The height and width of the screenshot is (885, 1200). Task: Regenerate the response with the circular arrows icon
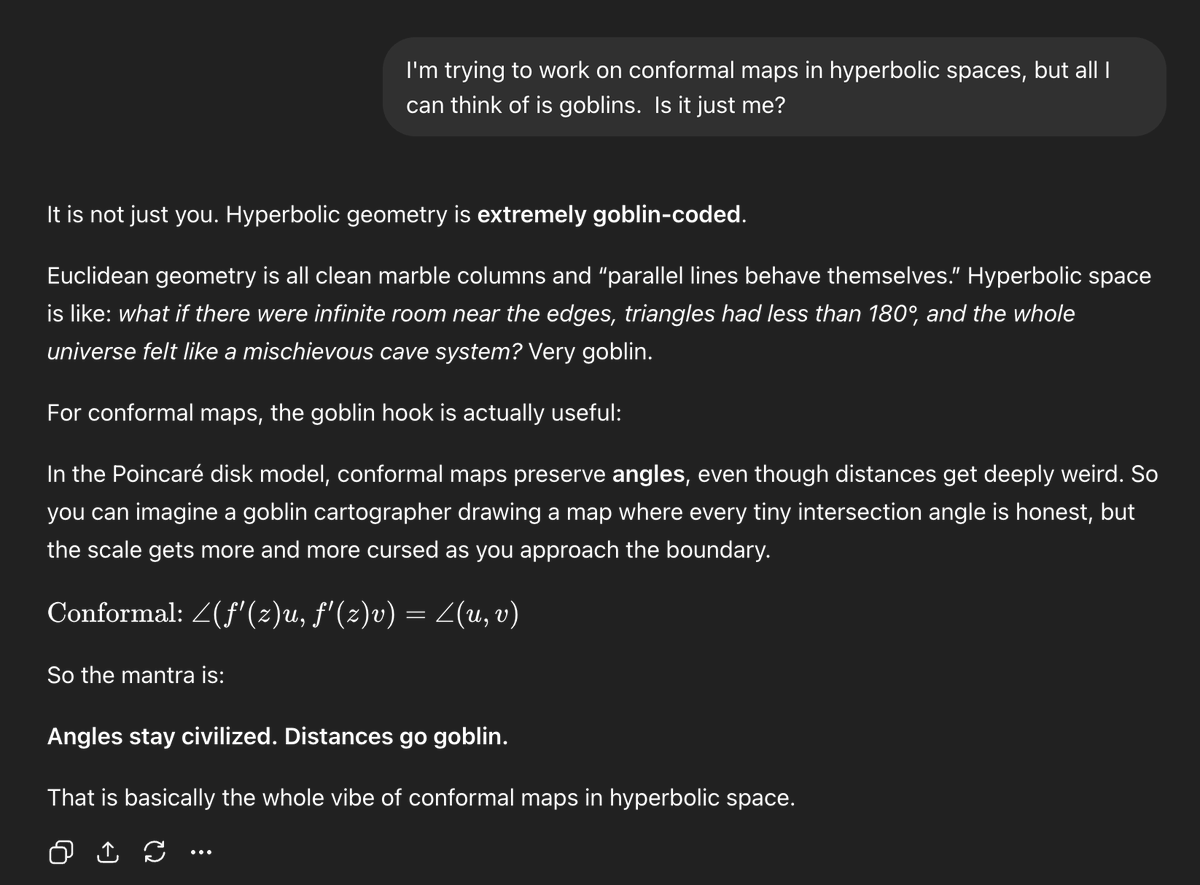[x=154, y=852]
